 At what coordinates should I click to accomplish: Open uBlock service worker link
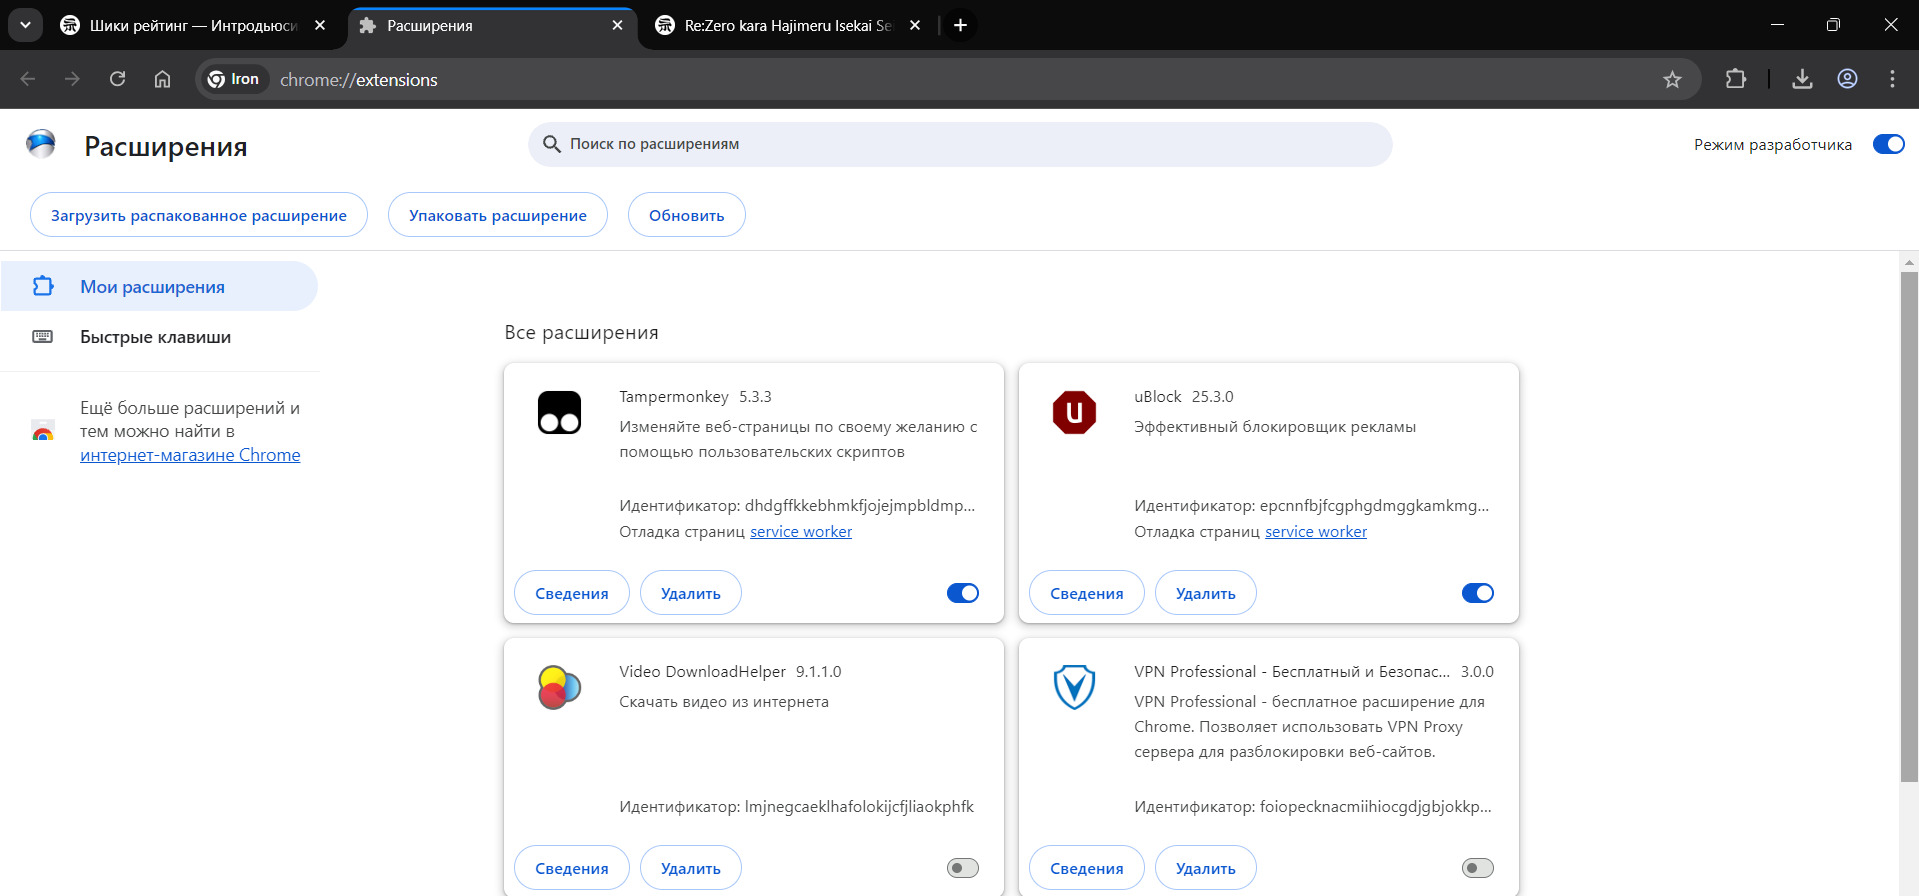coord(1315,532)
